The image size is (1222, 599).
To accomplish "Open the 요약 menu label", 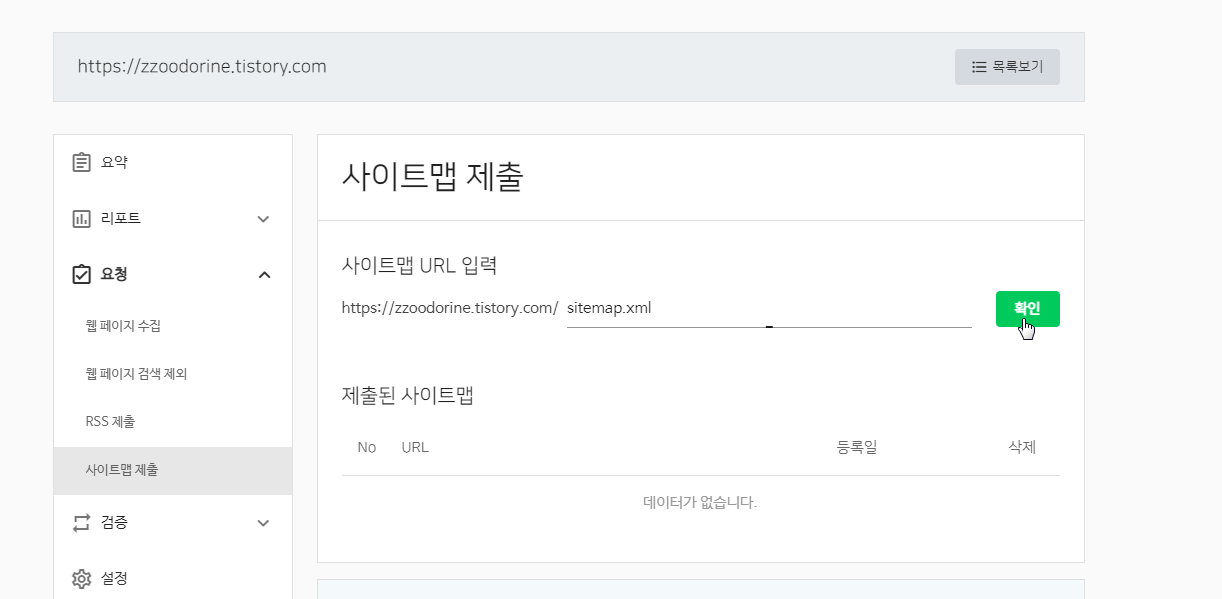I will 114,162.
